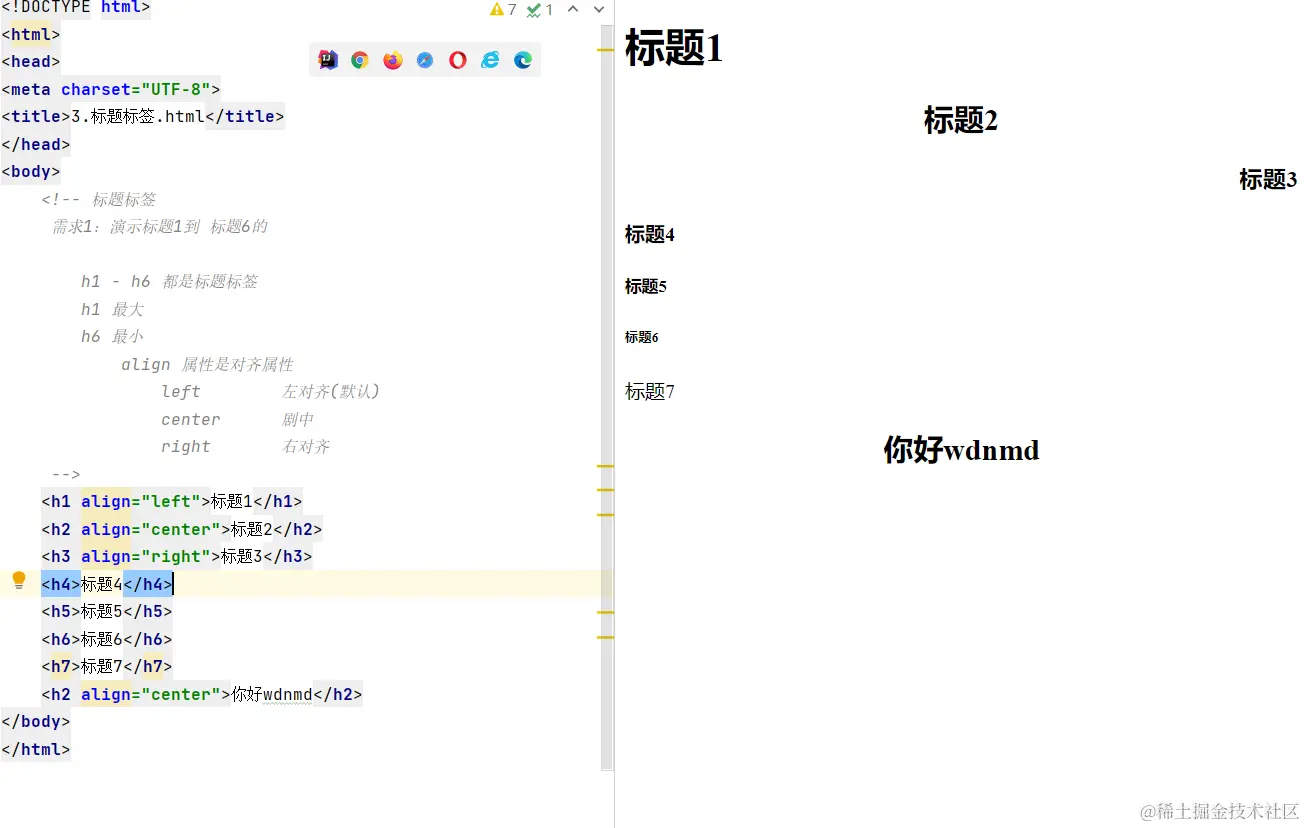Click the closing </body> tag

[x=36, y=721]
